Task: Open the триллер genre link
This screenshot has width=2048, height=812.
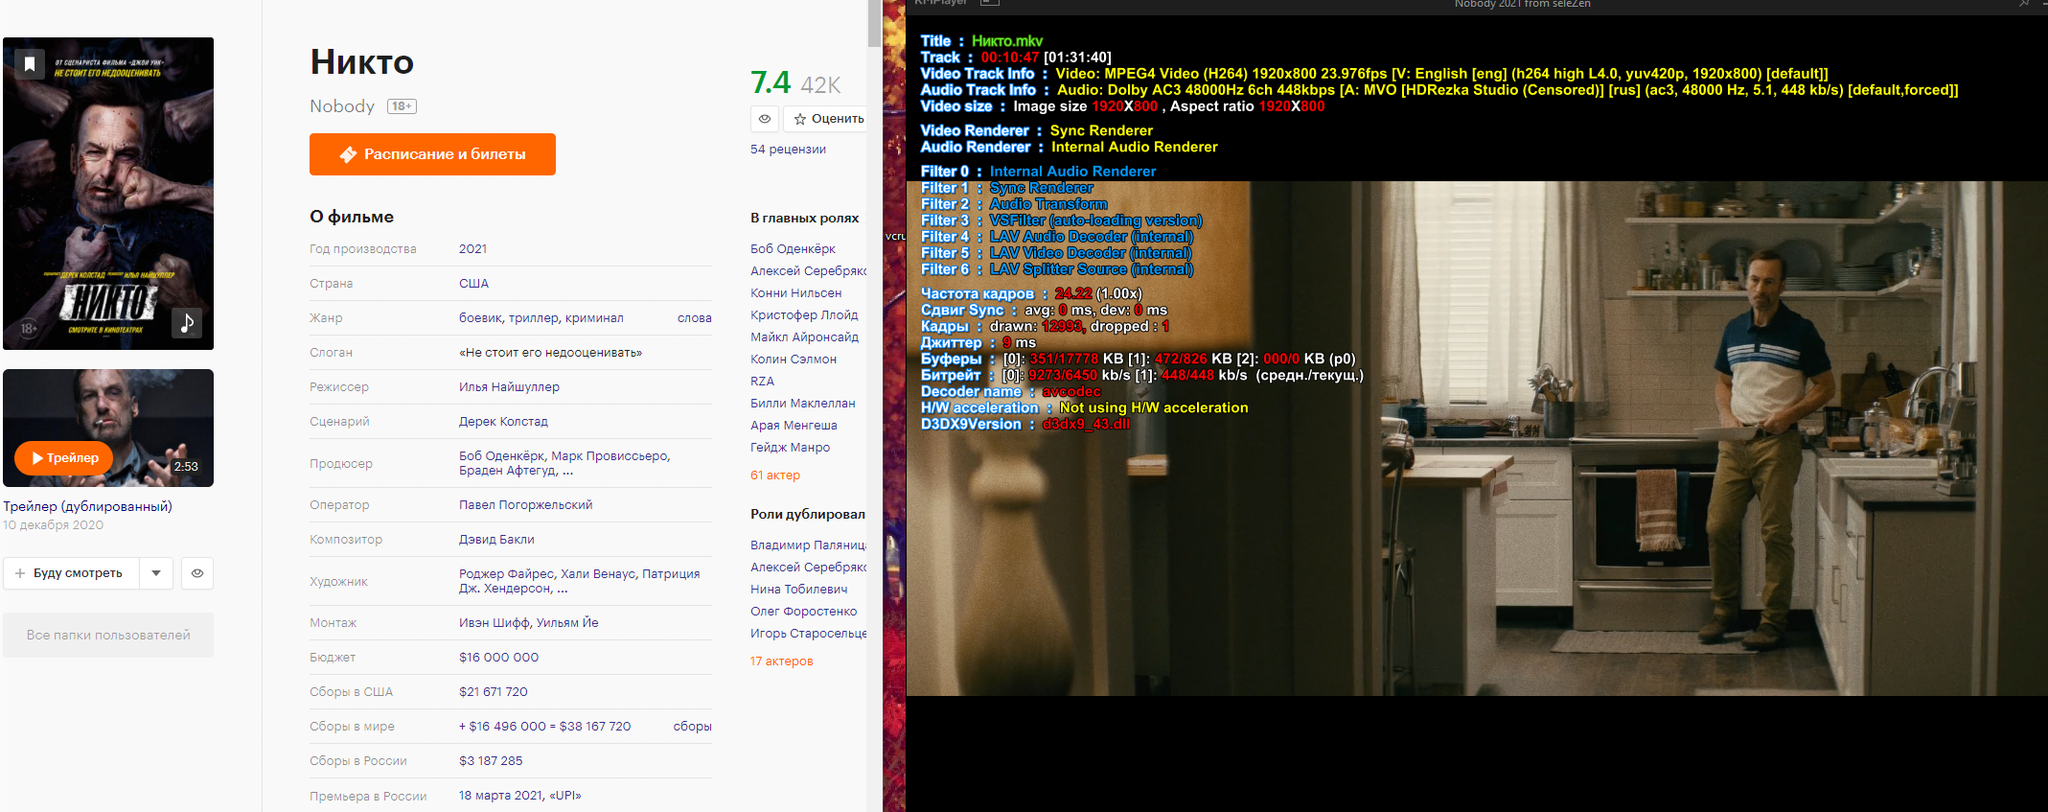Action: click(x=533, y=318)
